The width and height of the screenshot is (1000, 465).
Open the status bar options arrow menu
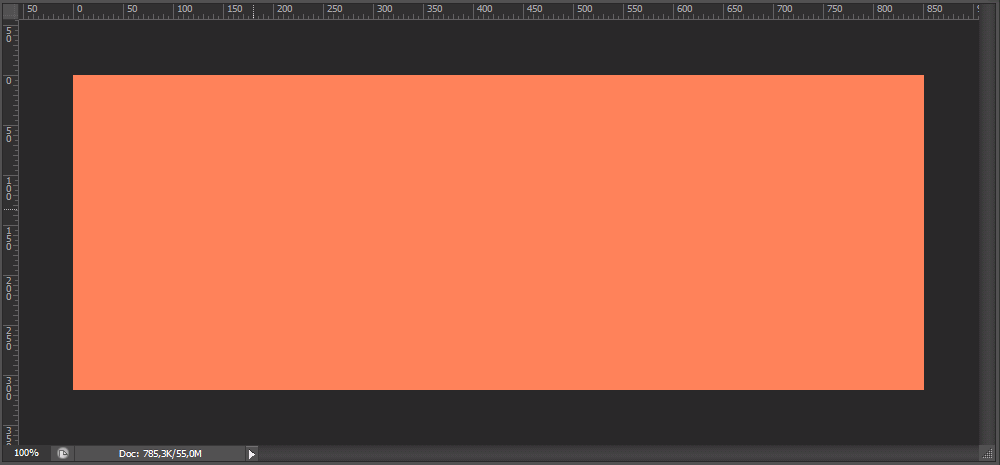[x=252, y=454]
